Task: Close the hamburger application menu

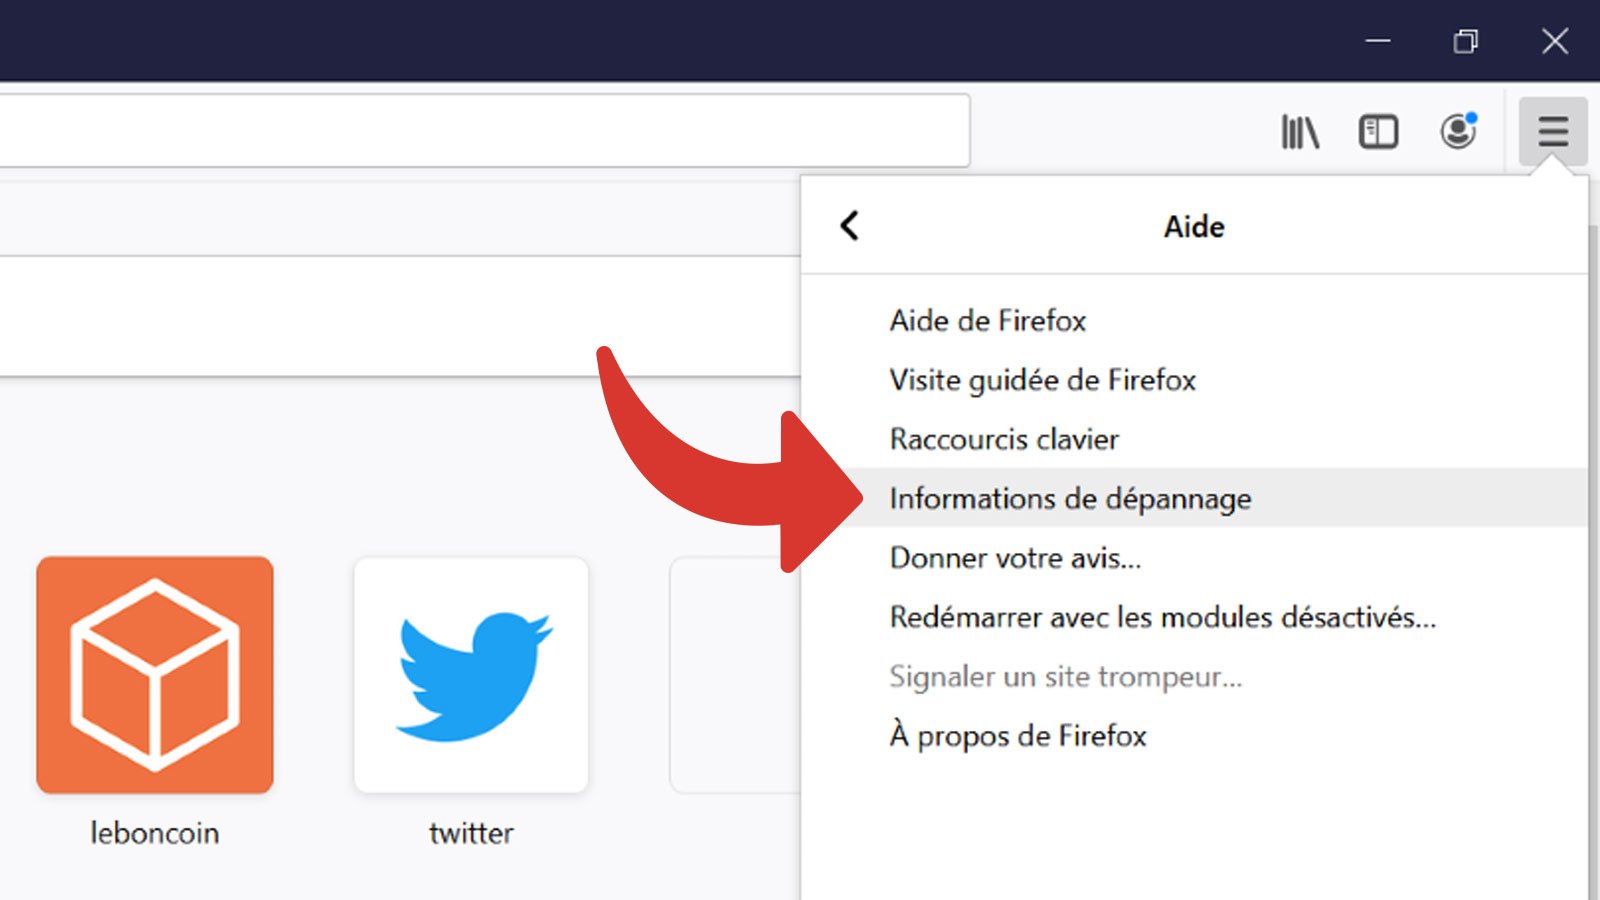Action: pos(1553,131)
